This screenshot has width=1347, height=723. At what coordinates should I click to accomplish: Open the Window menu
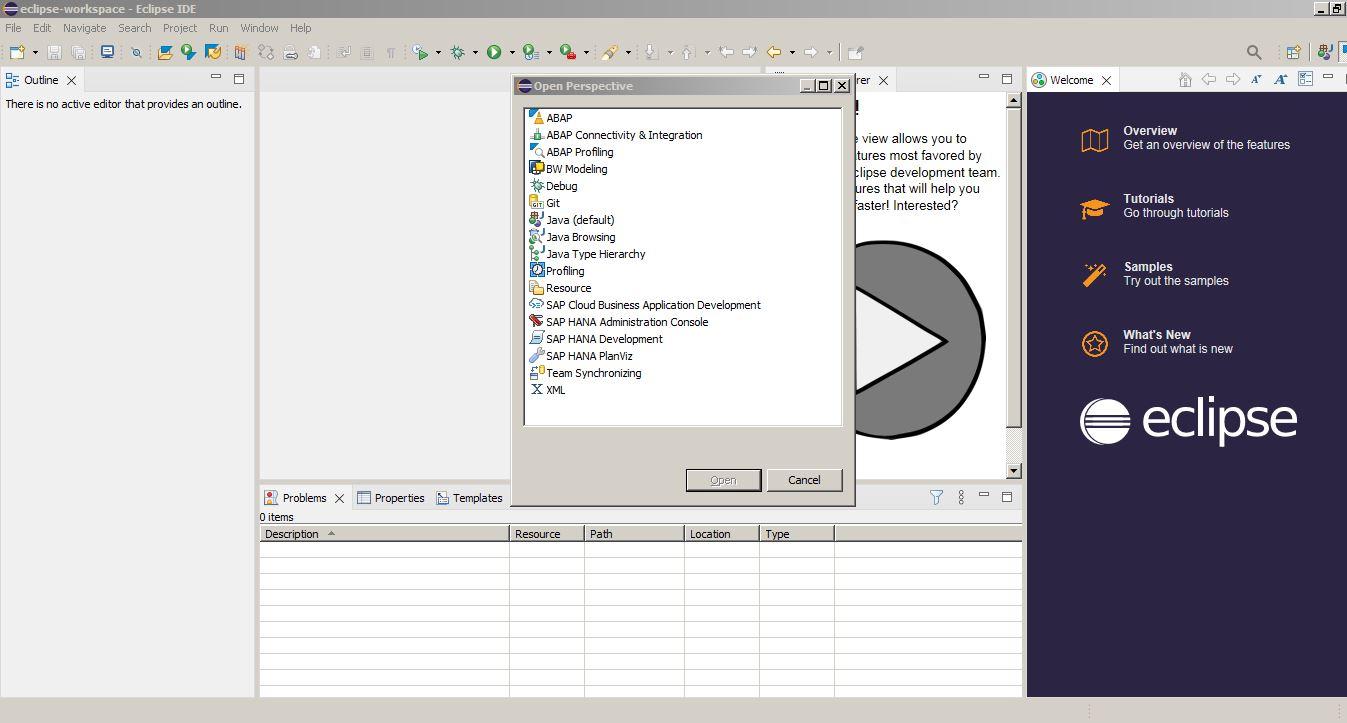(259, 28)
